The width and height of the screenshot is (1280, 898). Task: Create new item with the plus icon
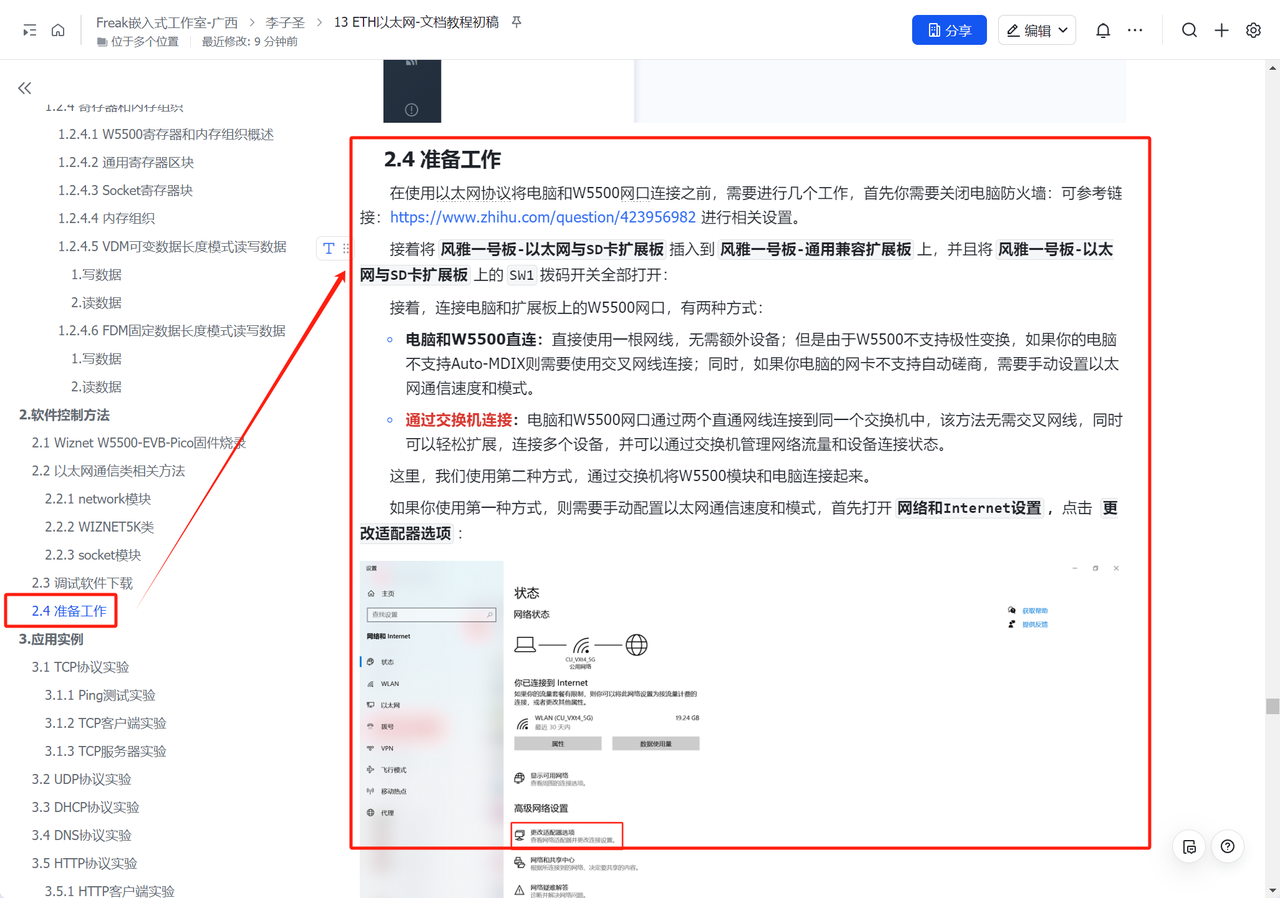tap(1221, 31)
